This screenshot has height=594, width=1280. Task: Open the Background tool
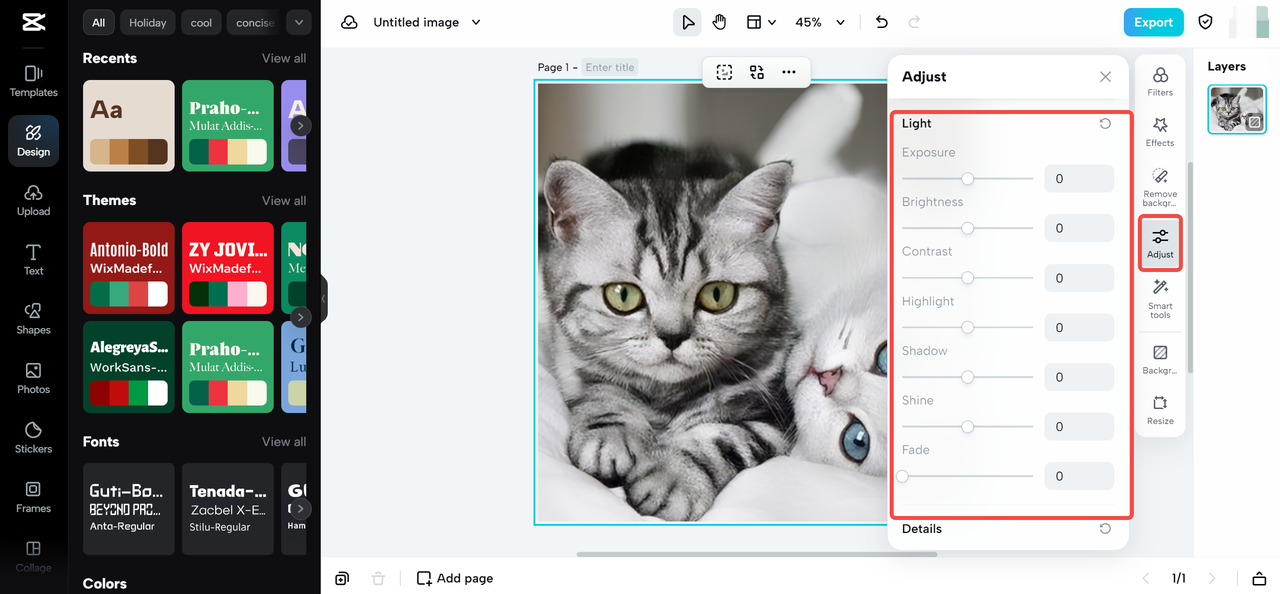(1160, 360)
